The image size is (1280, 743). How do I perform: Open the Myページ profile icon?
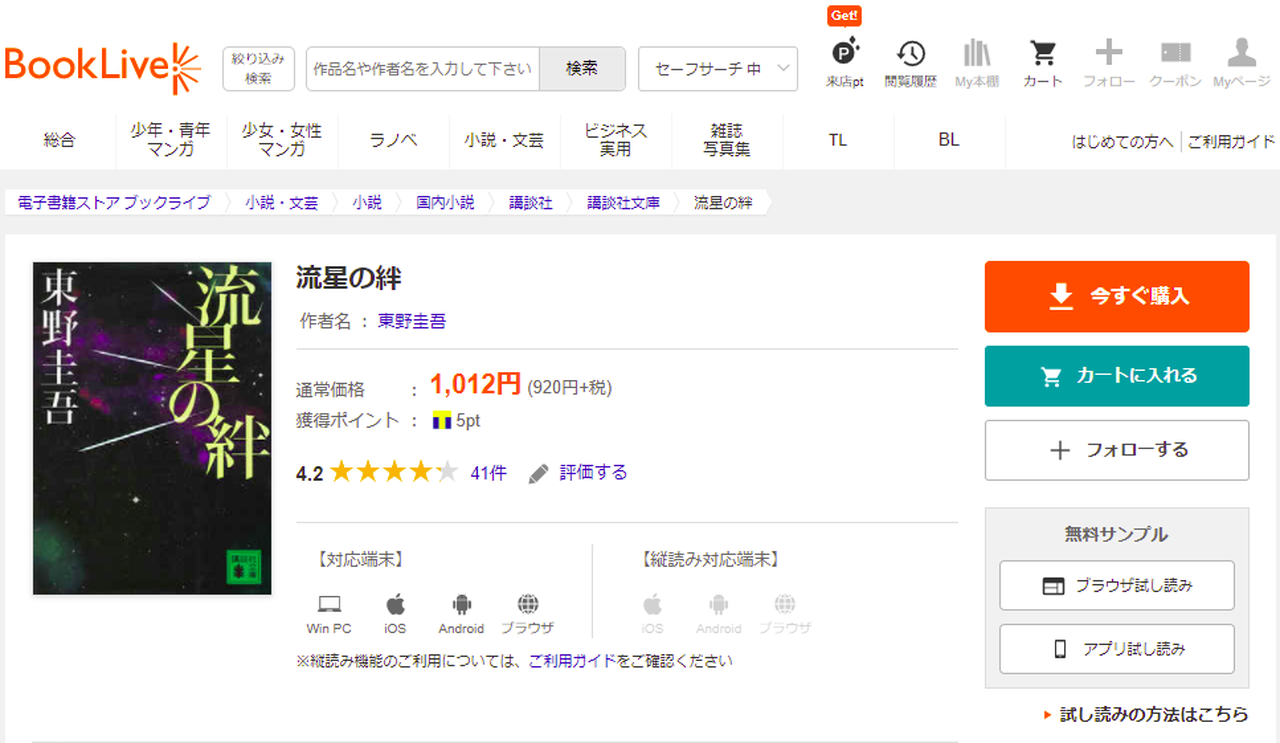point(1241,64)
